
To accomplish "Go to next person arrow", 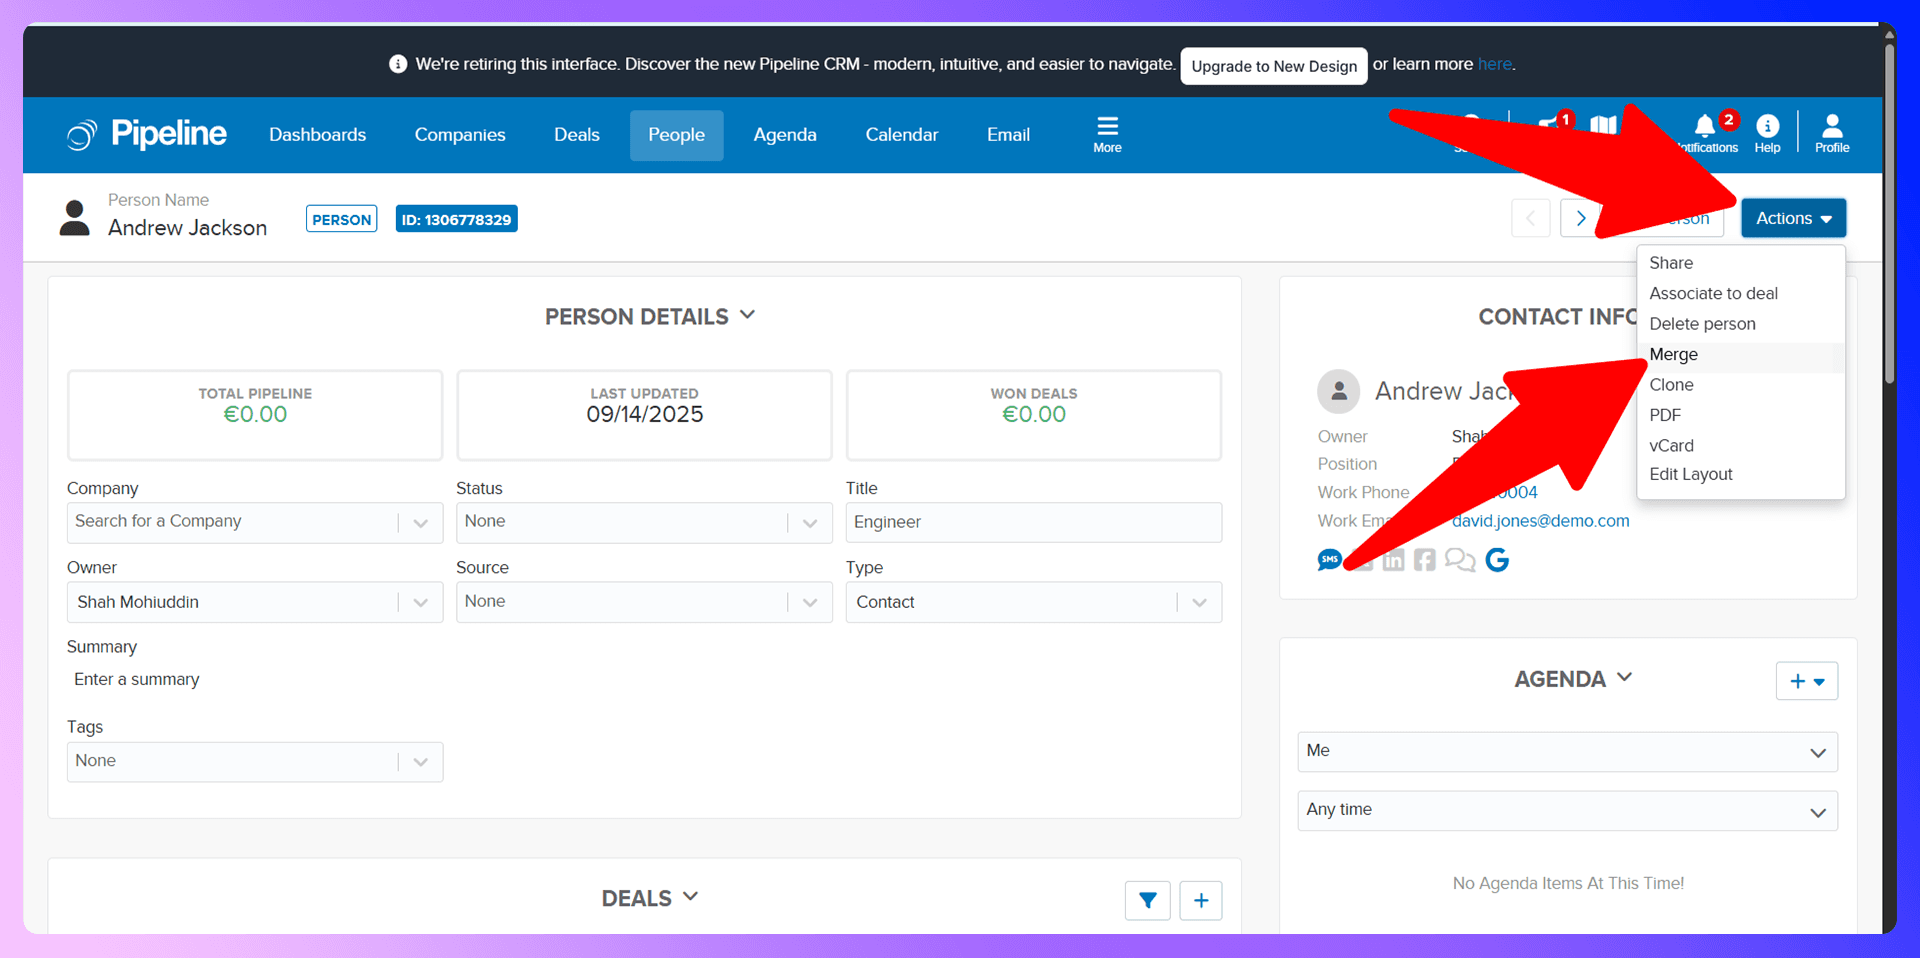I will tap(1580, 218).
